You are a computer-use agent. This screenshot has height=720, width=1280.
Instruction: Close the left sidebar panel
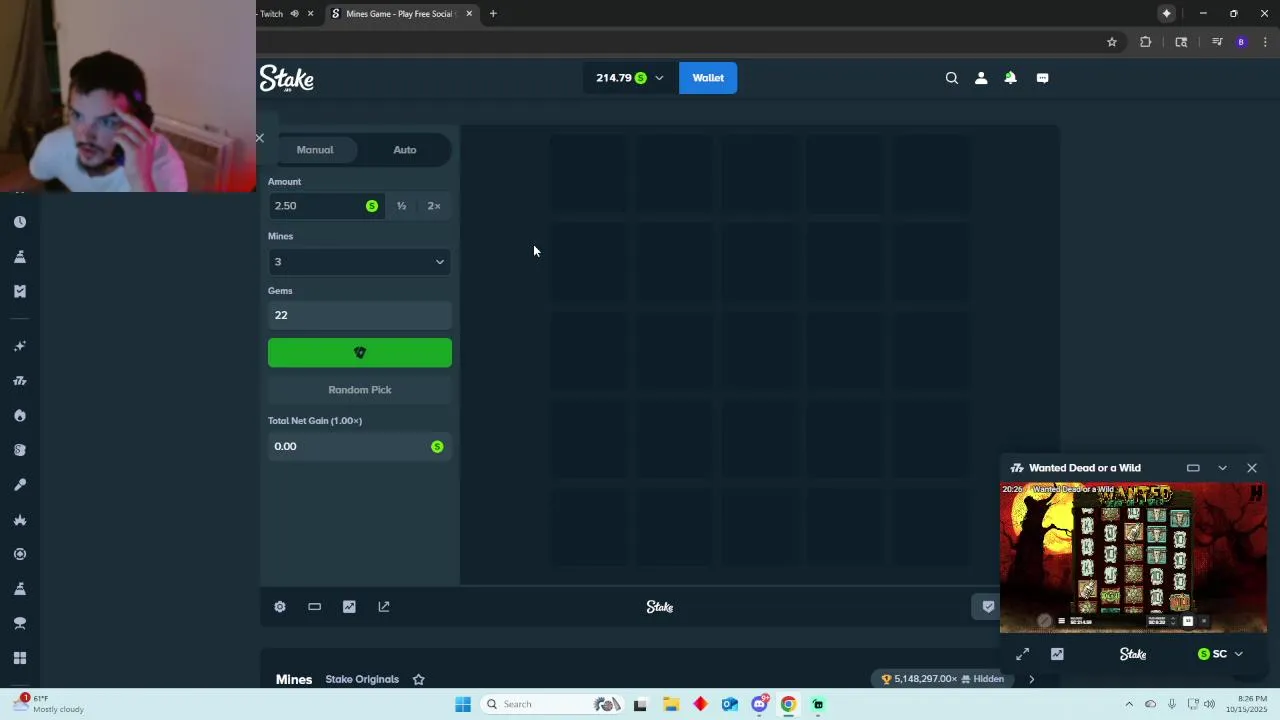coord(260,138)
